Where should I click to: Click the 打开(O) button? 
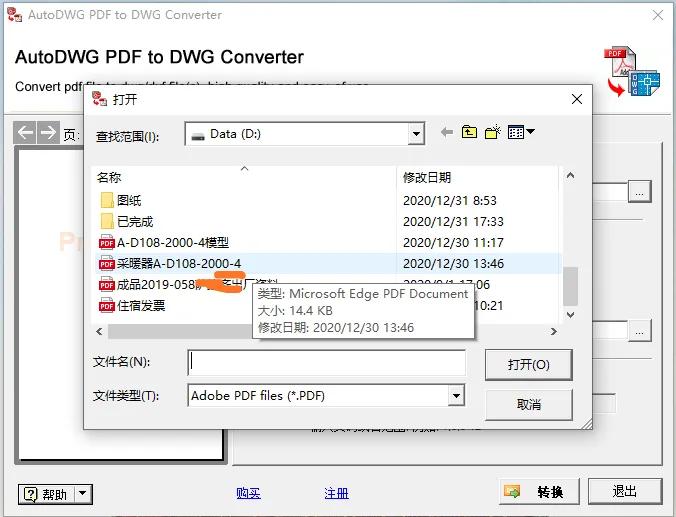click(x=529, y=365)
